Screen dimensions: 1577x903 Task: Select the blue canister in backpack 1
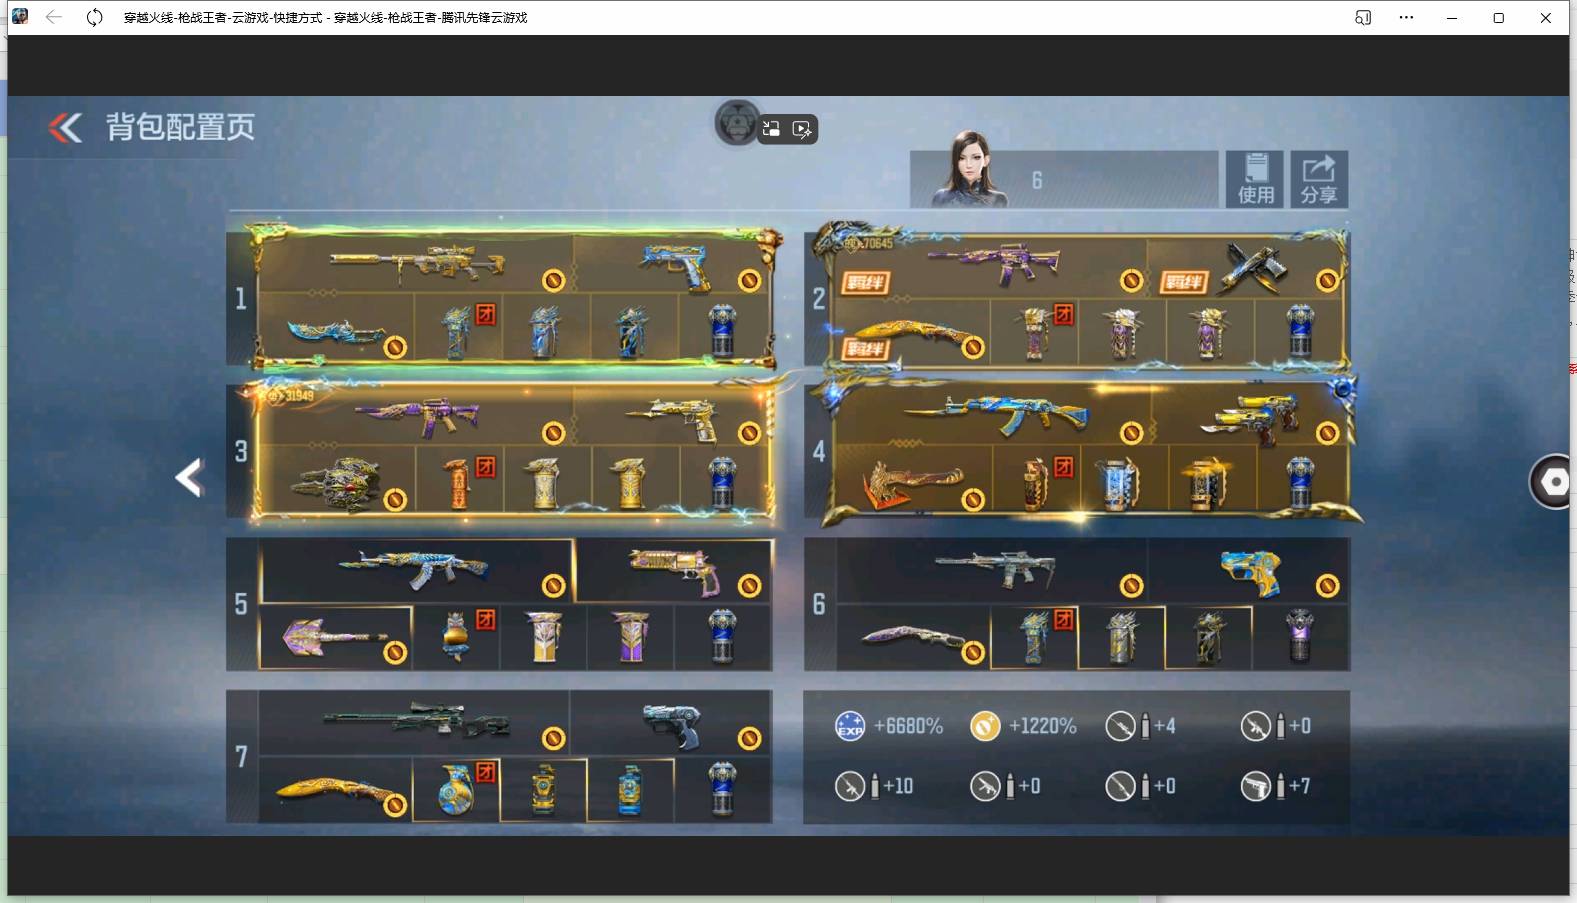724,331
